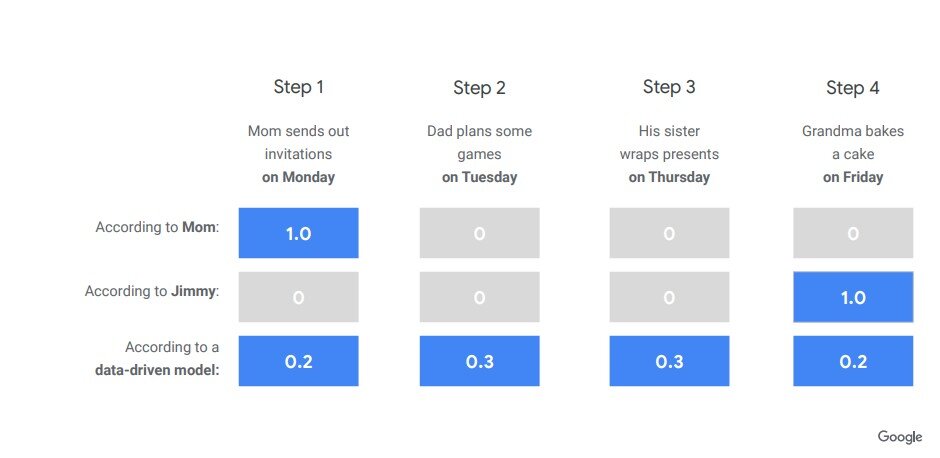Click the Step 1 heading
The width and height of the screenshot is (940, 458).
coord(299,87)
